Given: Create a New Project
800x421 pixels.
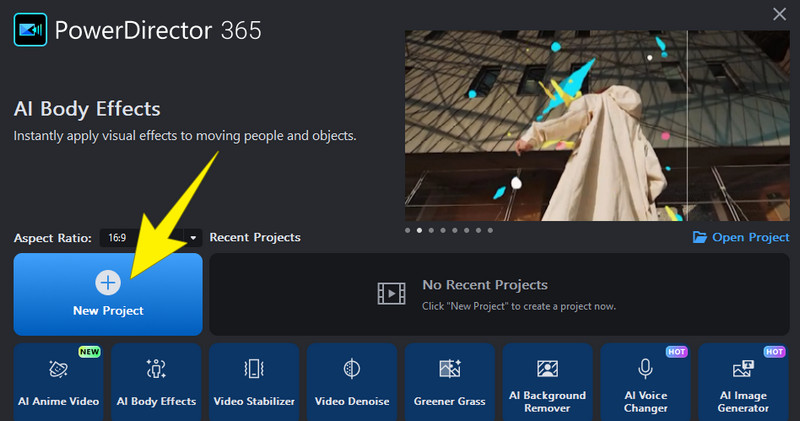Looking at the screenshot, I should point(108,293).
